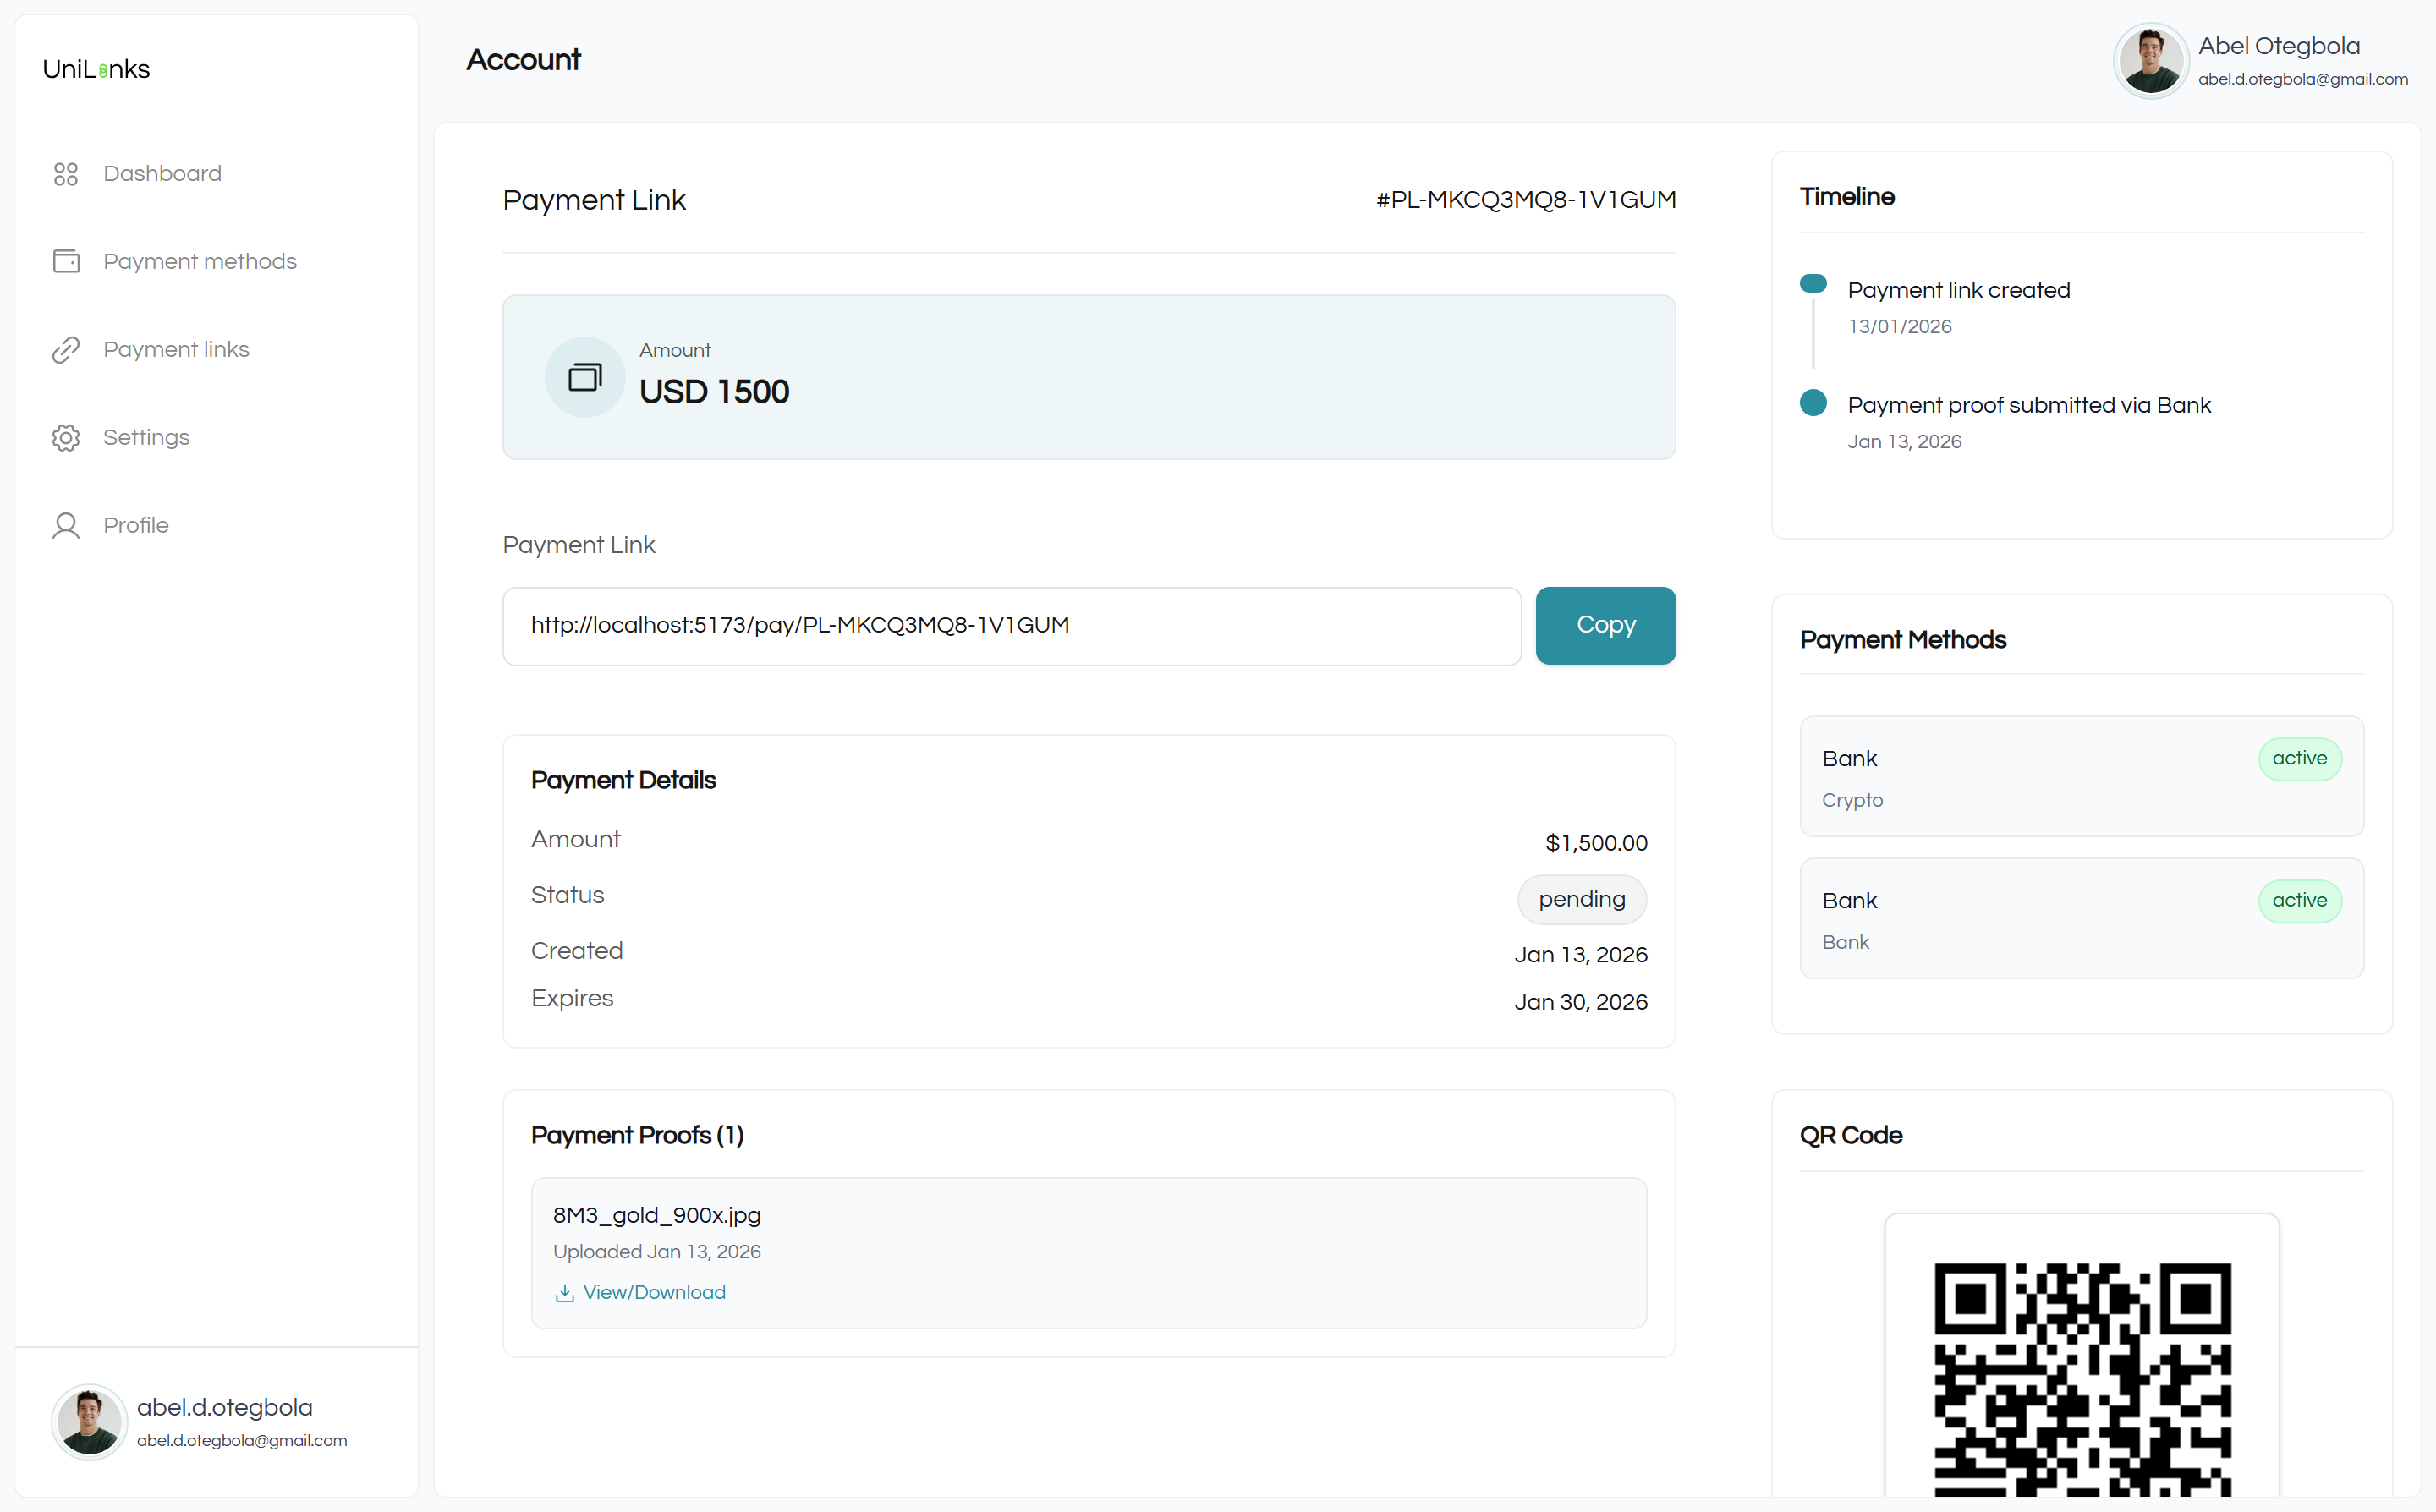This screenshot has height=1512, width=2436.
Task: Click the Dashboard grid icon
Action: pos(66,174)
